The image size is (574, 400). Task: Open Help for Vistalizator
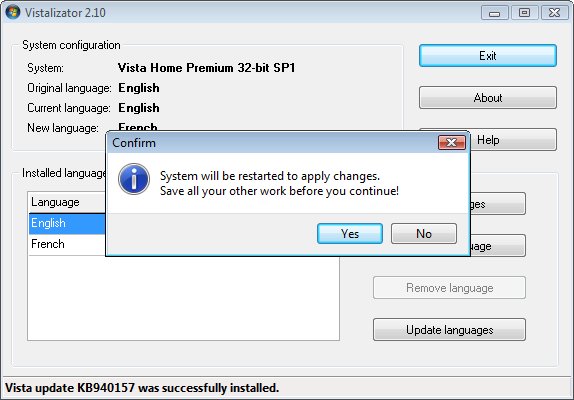tap(512, 139)
